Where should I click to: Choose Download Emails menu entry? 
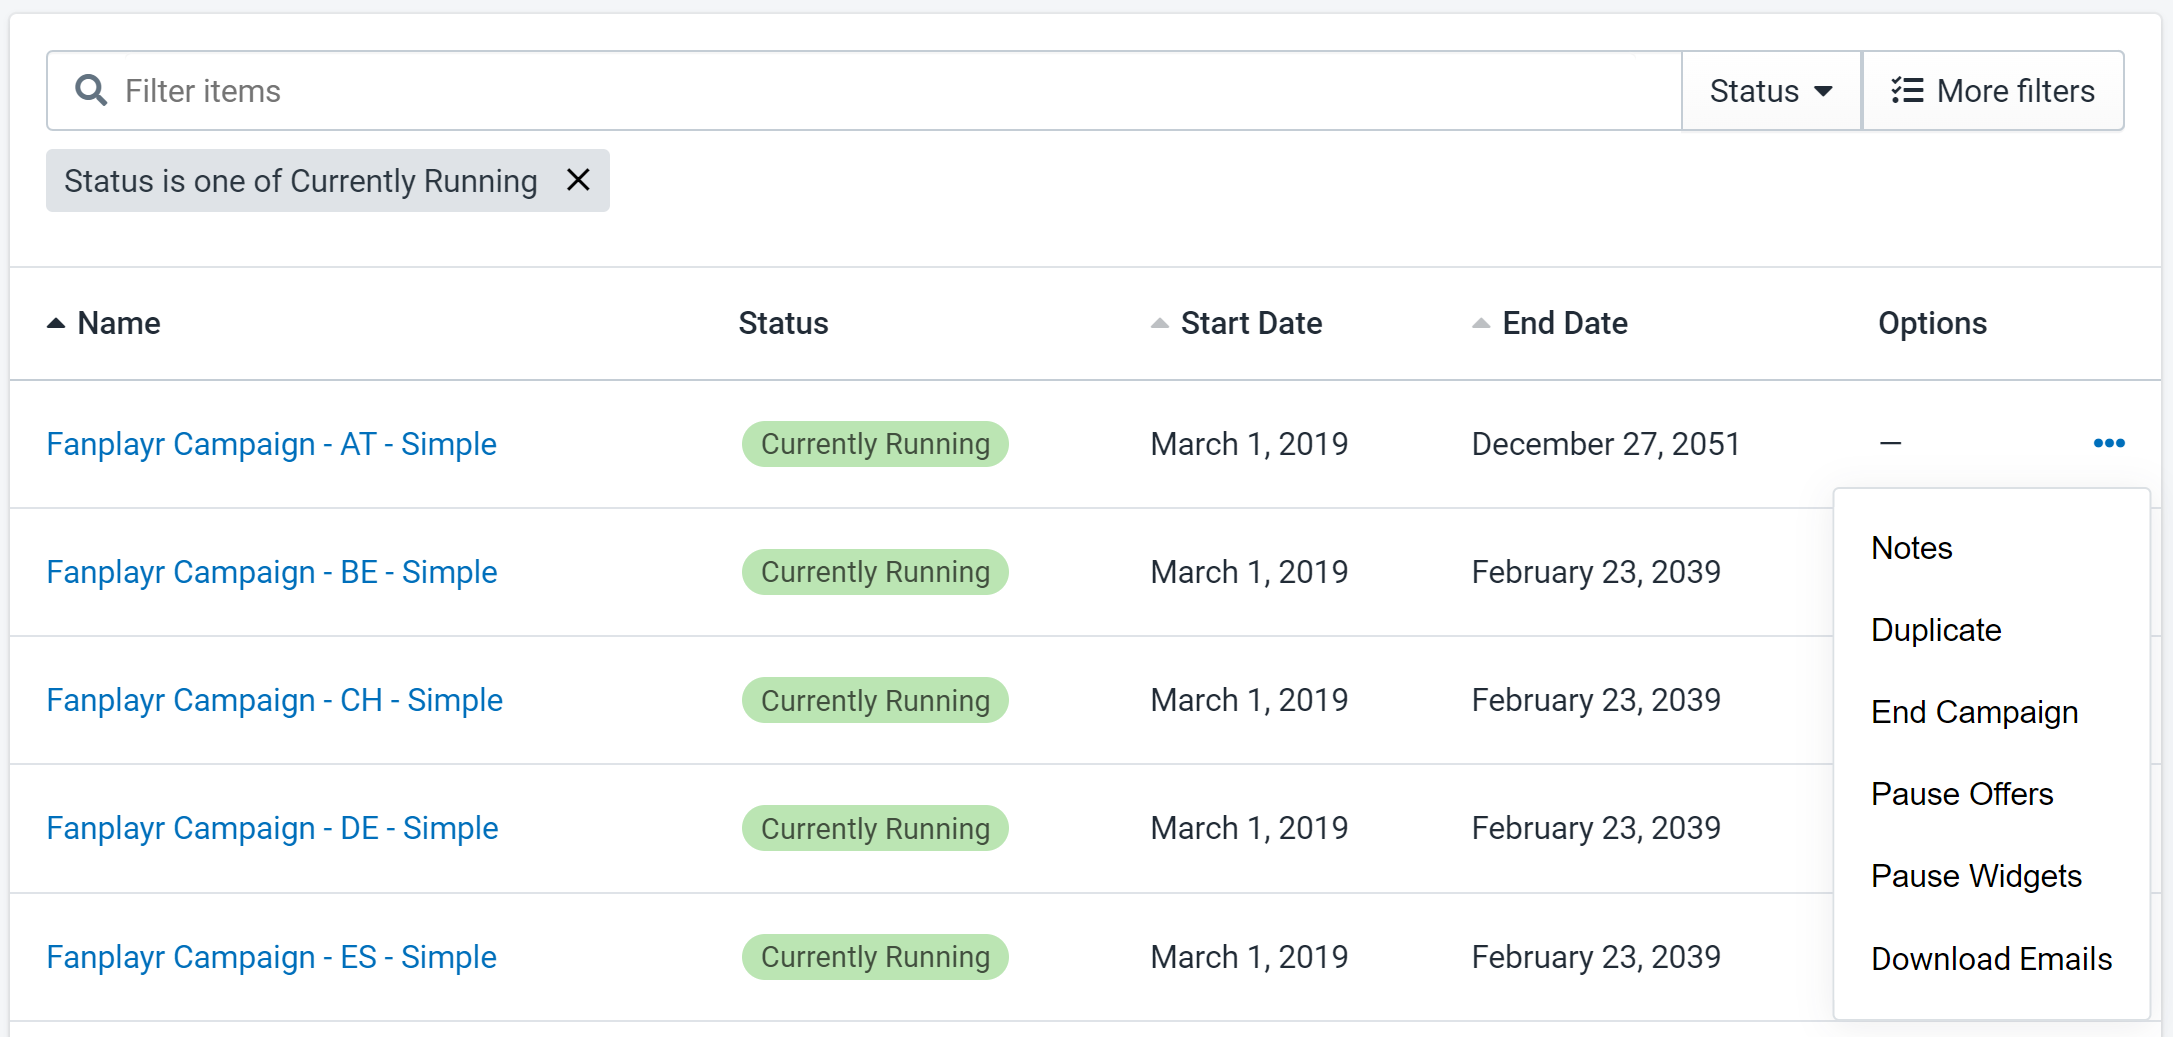1991,959
